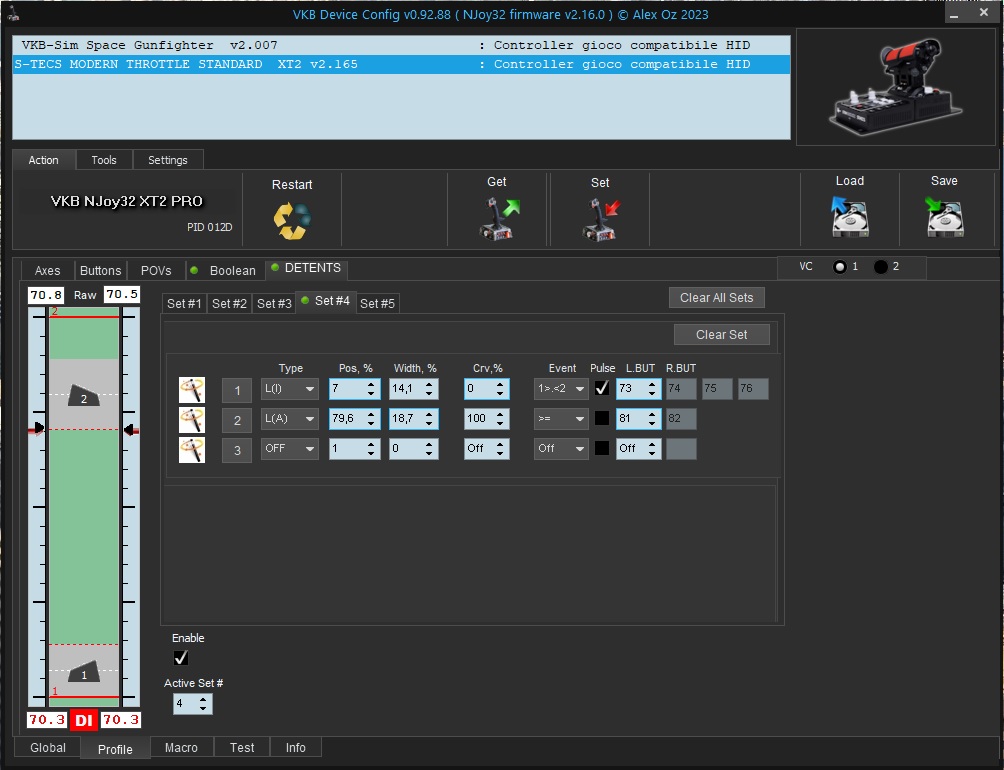Uncheck the Enable detents checkbox

(181, 658)
